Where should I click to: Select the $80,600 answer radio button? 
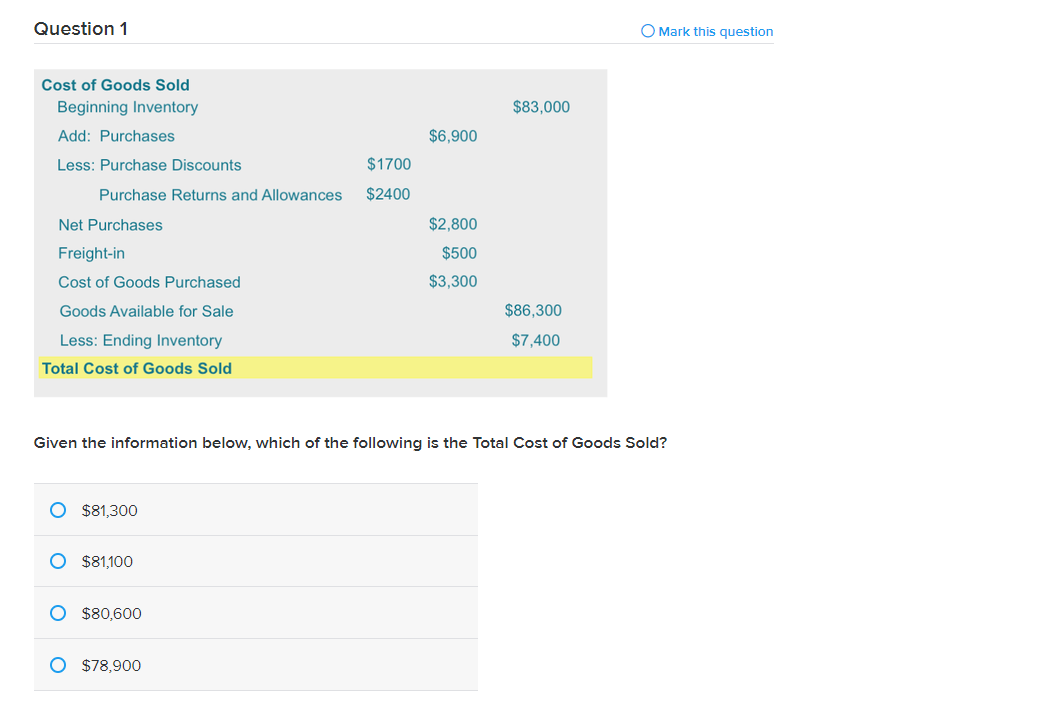58,613
